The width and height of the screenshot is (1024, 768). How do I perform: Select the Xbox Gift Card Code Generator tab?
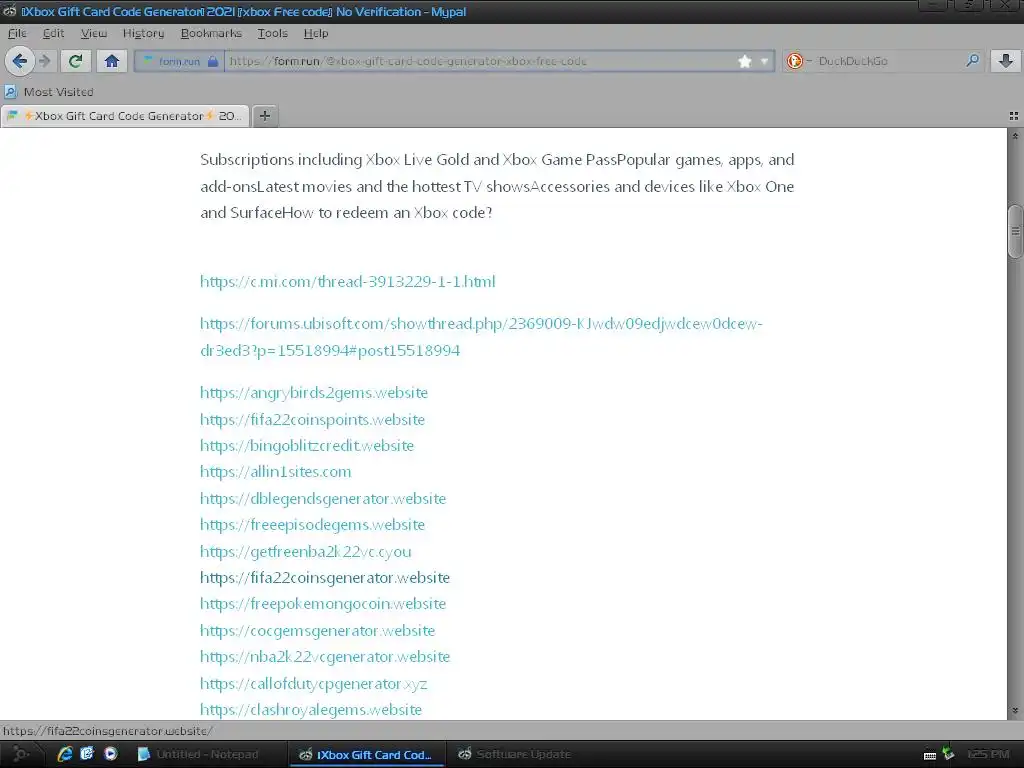[x=125, y=116]
